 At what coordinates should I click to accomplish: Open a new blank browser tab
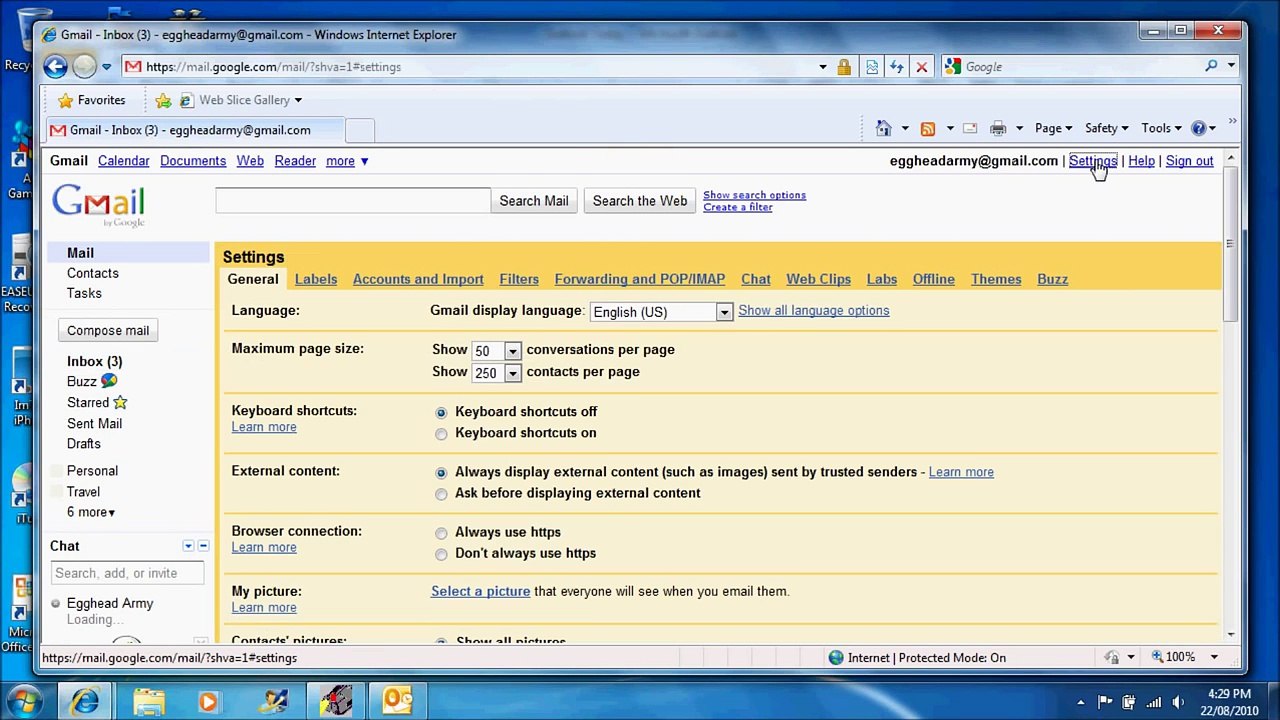(x=360, y=130)
